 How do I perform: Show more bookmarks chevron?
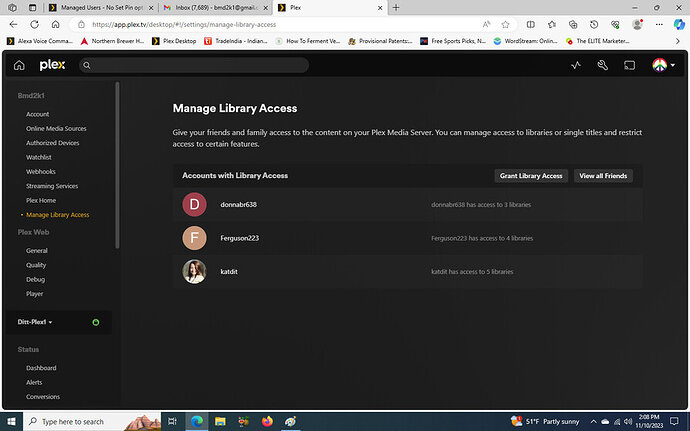[677, 41]
